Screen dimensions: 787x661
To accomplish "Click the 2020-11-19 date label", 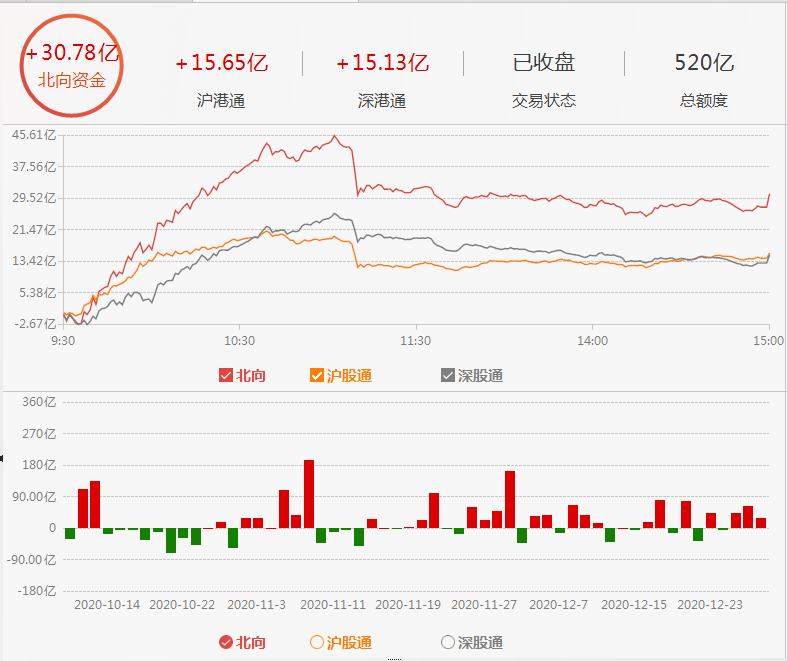I will click(408, 605).
